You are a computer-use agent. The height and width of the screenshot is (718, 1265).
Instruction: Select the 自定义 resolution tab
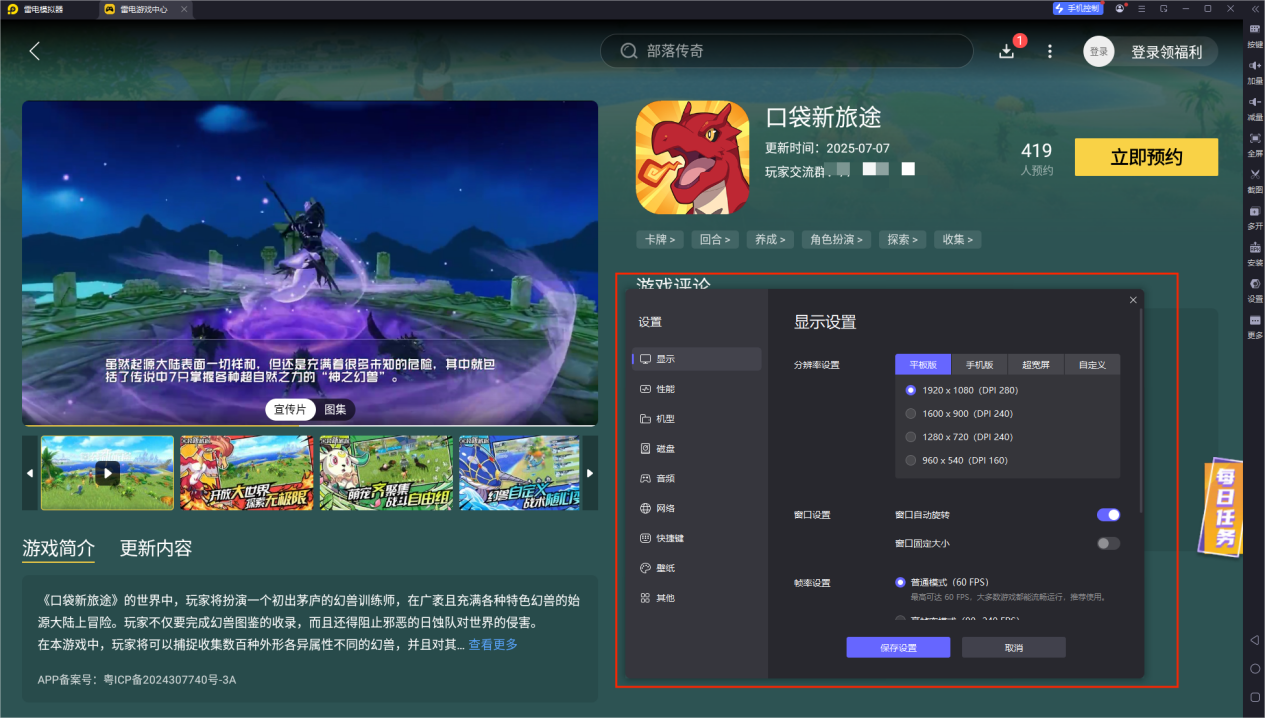(1092, 365)
